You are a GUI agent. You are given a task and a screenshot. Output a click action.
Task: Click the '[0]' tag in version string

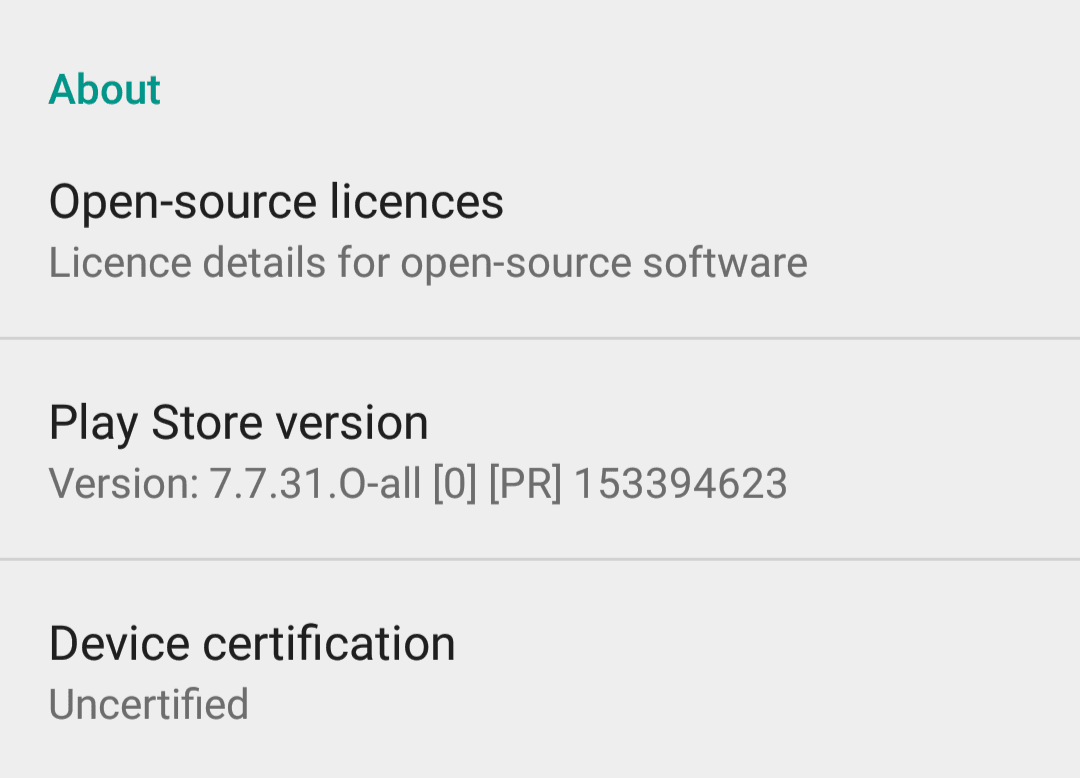(x=455, y=483)
